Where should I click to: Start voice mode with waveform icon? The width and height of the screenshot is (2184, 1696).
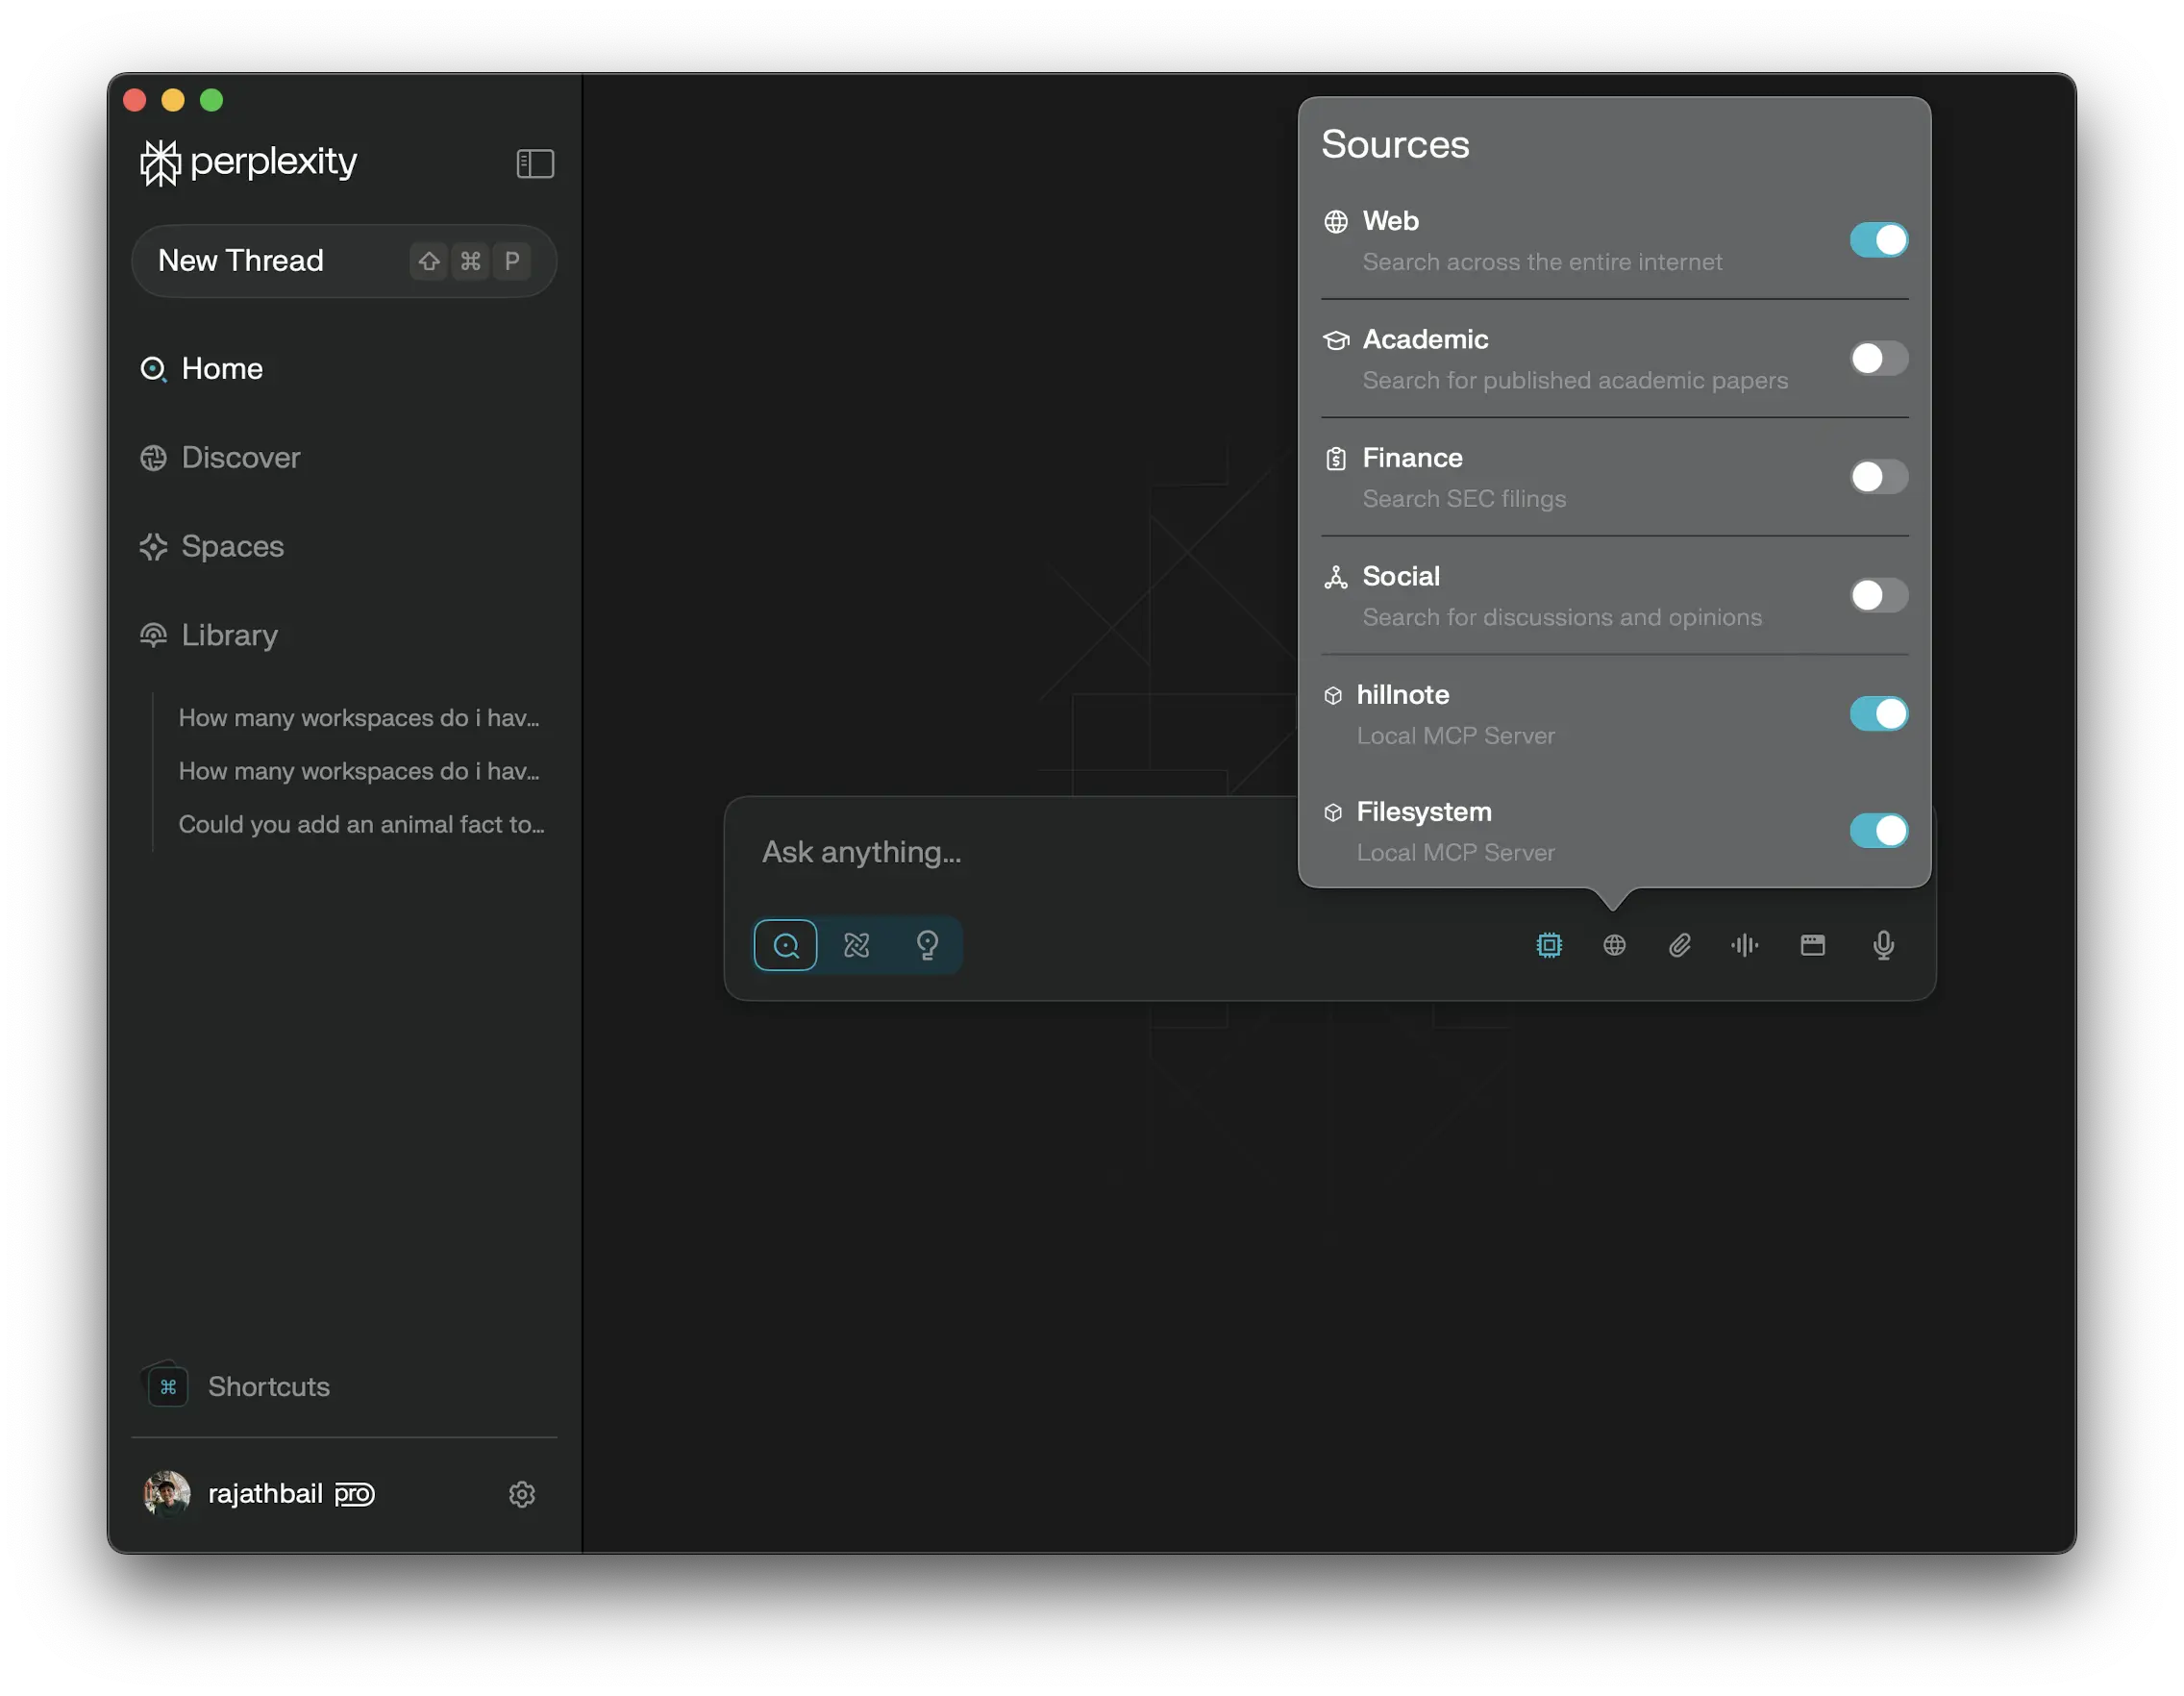(1745, 945)
